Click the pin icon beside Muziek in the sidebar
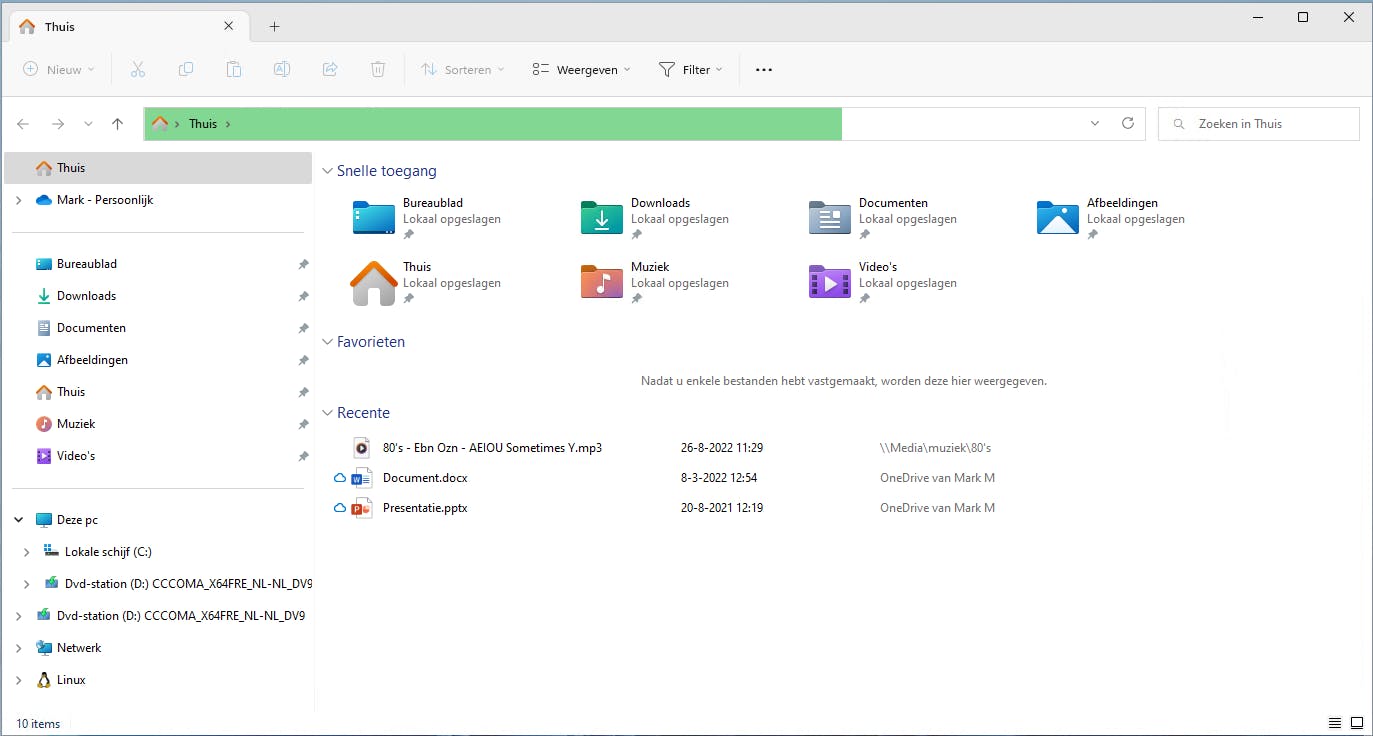Viewport: 1373px width, 736px height. [x=303, y=424]
